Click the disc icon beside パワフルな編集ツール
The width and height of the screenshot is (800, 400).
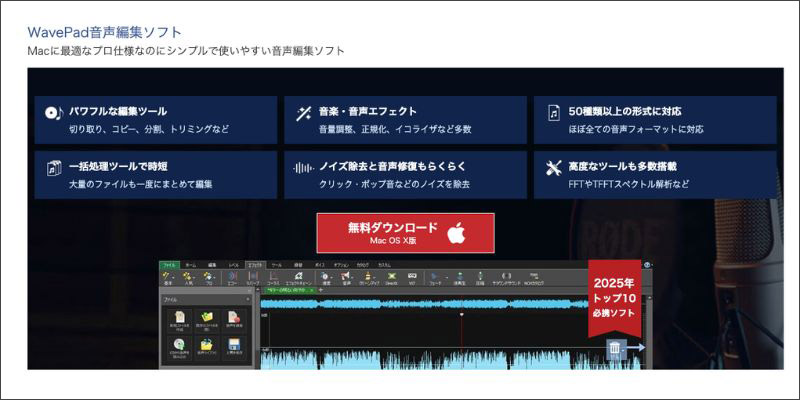(54, 113)
